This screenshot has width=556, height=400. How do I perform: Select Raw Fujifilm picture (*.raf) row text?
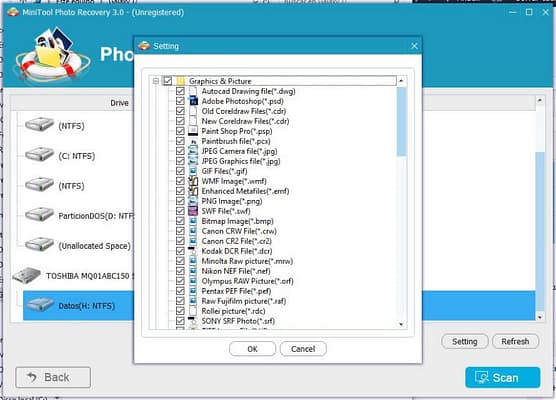point(244,301)
